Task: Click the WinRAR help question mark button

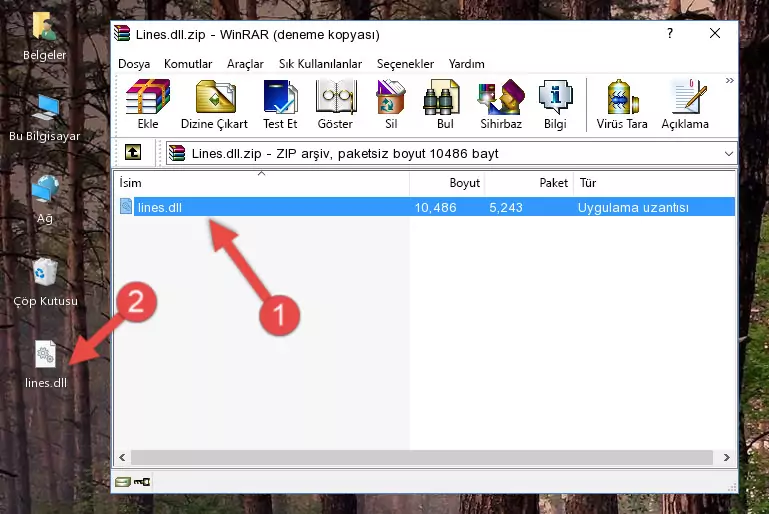Action: [670, 33]
